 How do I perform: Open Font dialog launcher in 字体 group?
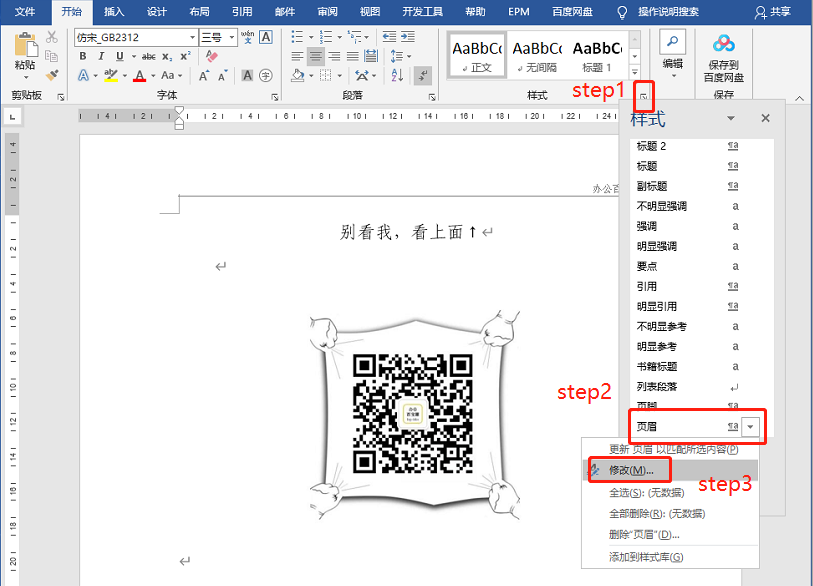pyautogui.click(x=275, y=97)
